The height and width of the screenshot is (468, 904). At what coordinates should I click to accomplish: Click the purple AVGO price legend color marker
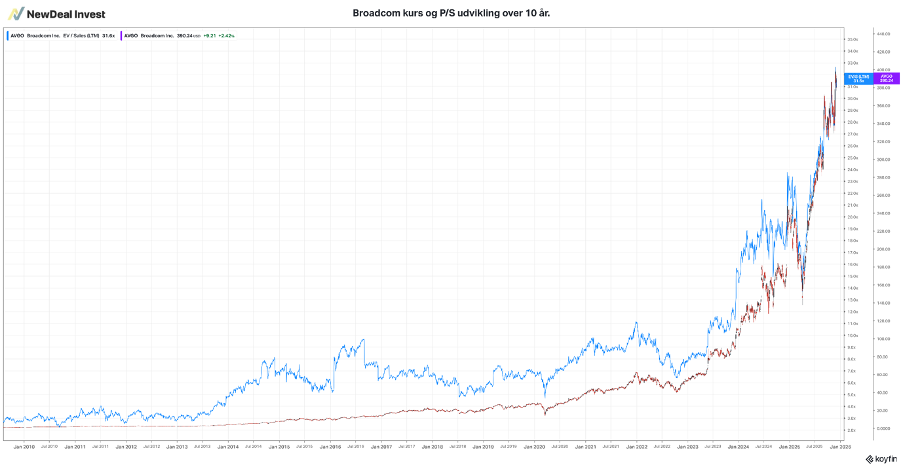coord(123,35)
